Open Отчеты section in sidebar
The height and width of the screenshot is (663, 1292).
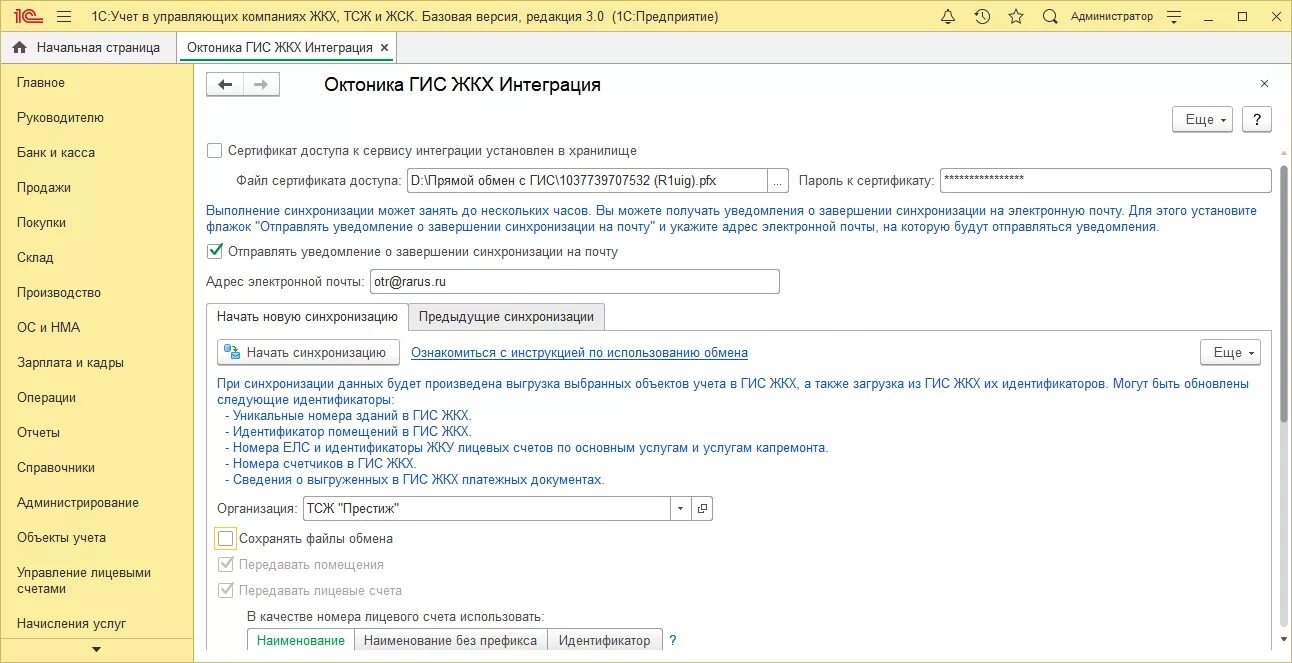point(38,432)
